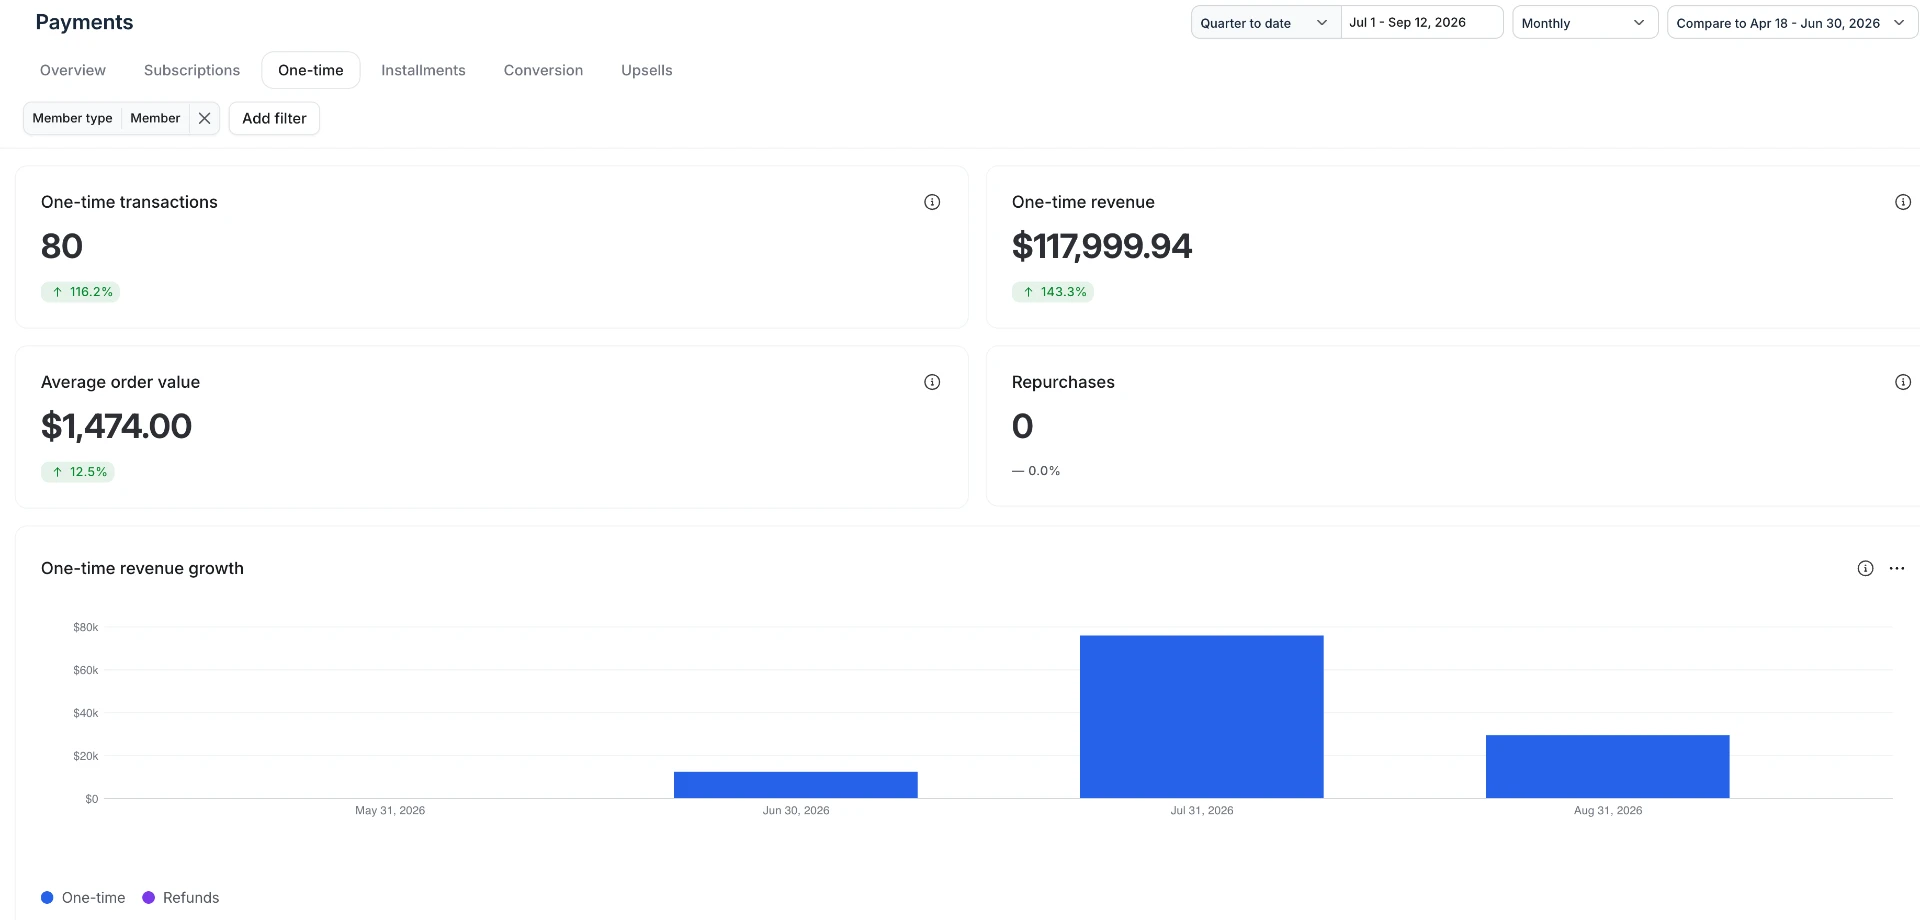Open info icon on Average order value card

click(932, 382)
